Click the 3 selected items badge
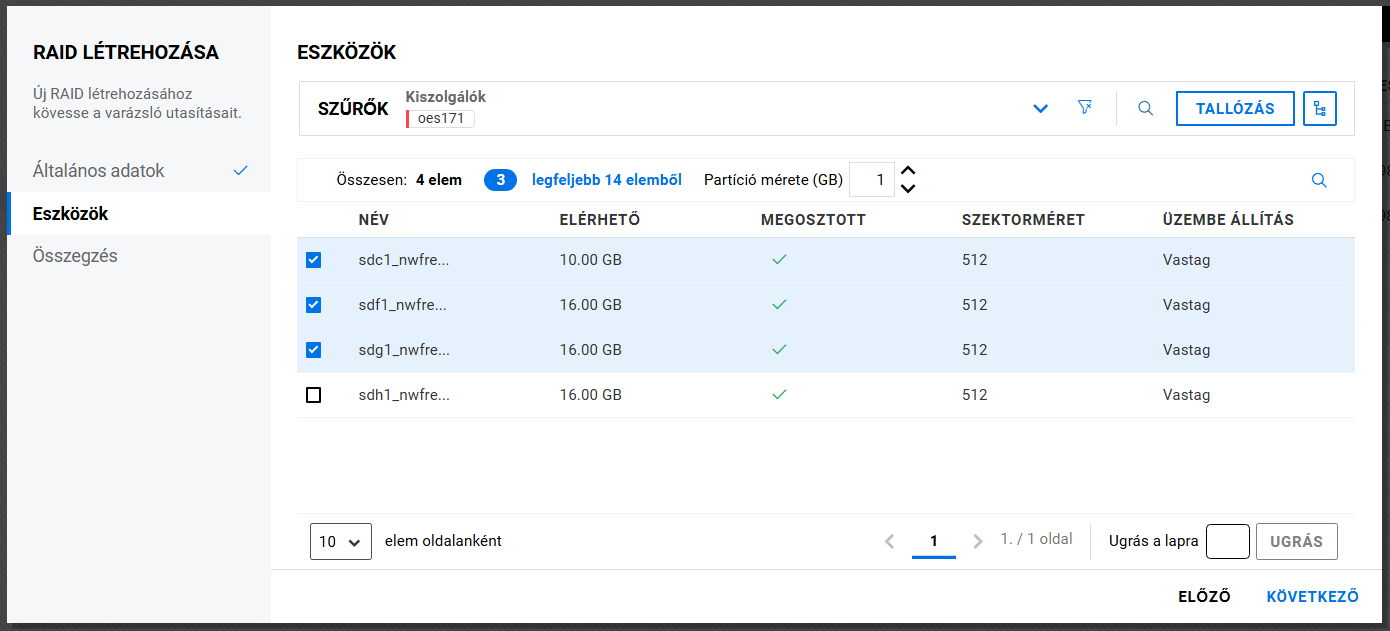Image resolution: width=1390 pixels, height=631 pixels. [x=500, y=180]
